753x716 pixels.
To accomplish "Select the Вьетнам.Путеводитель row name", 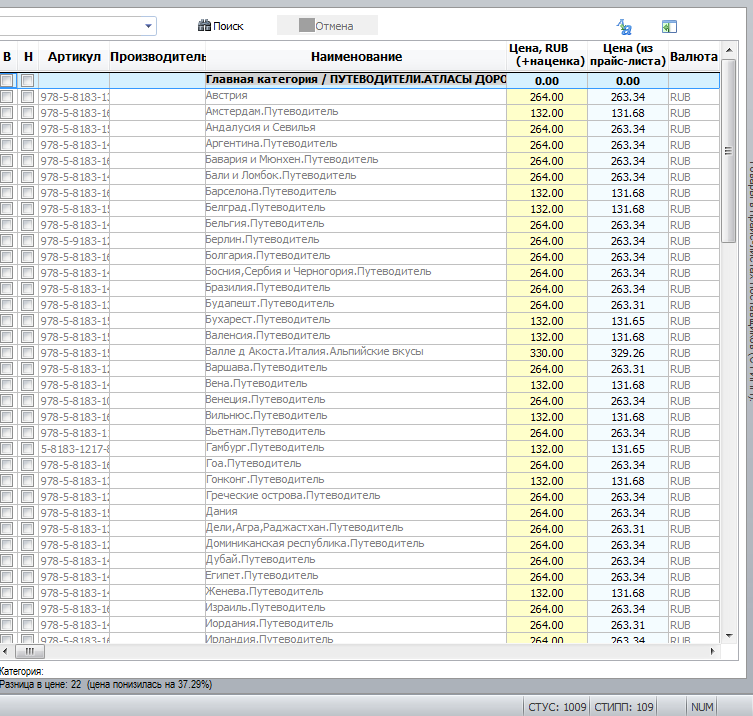I will [x=266, y=431].
